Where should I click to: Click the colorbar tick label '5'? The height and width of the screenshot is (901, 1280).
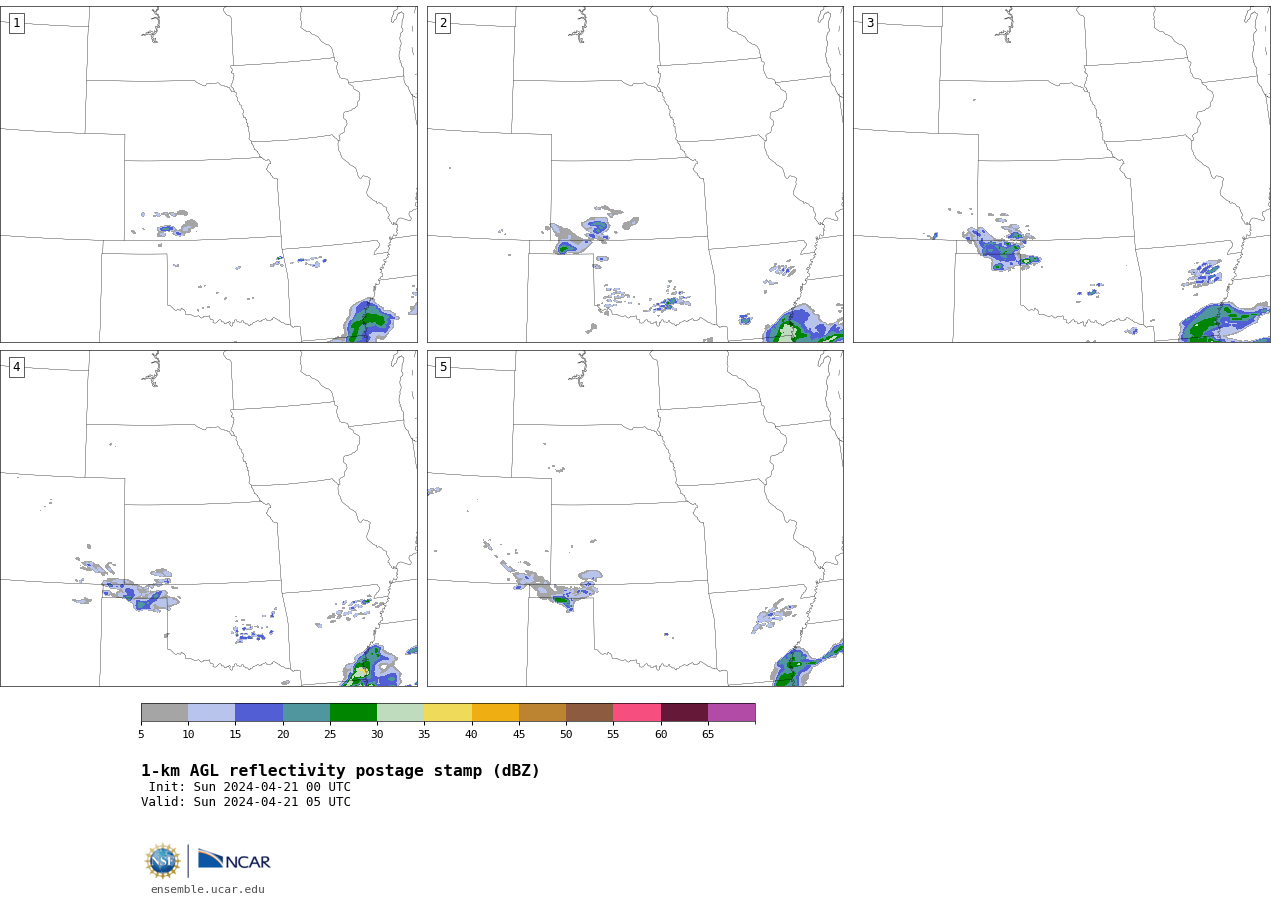141,735
